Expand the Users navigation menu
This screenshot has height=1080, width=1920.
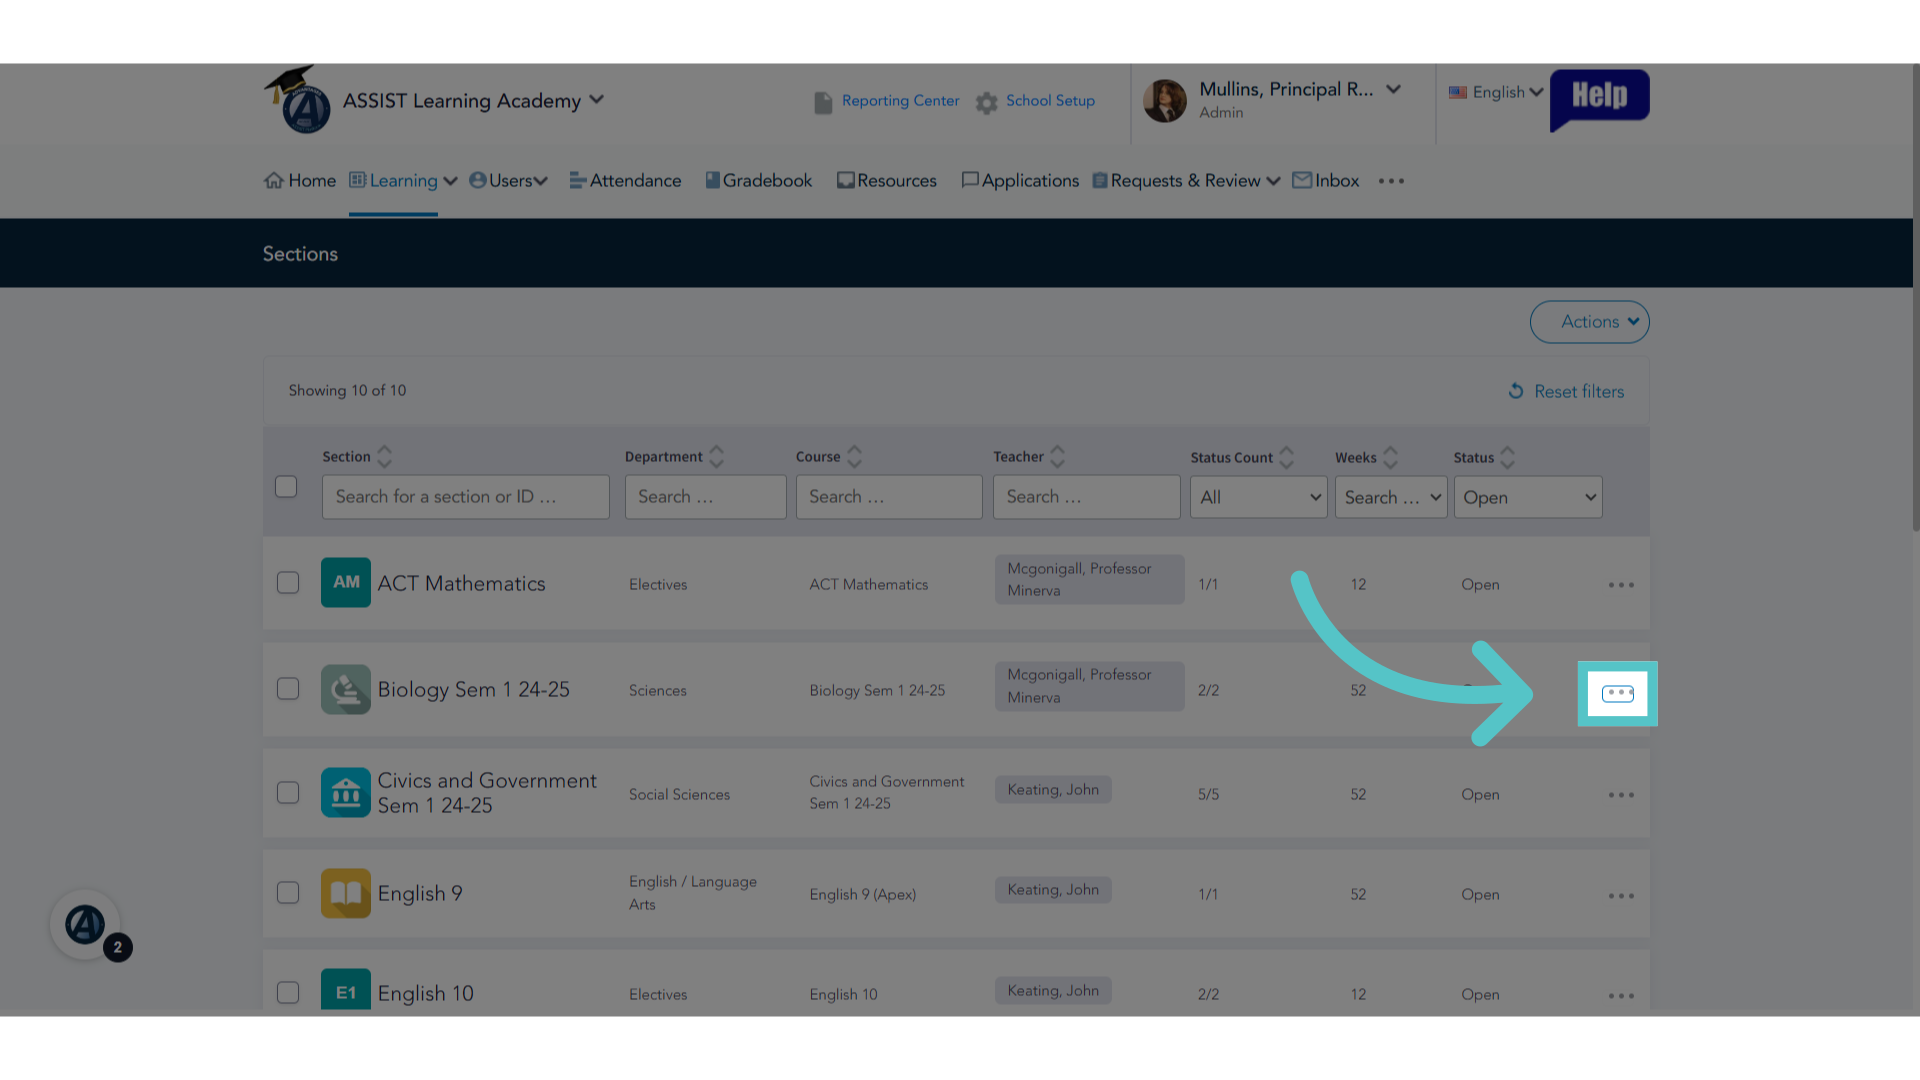click(508, 181)
